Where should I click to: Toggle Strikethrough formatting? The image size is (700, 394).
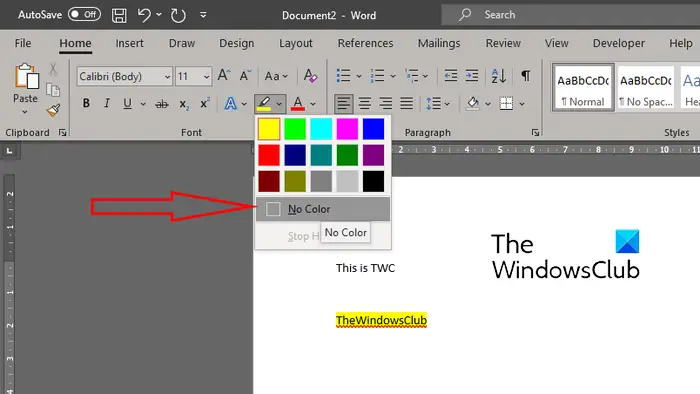(162, 104)
